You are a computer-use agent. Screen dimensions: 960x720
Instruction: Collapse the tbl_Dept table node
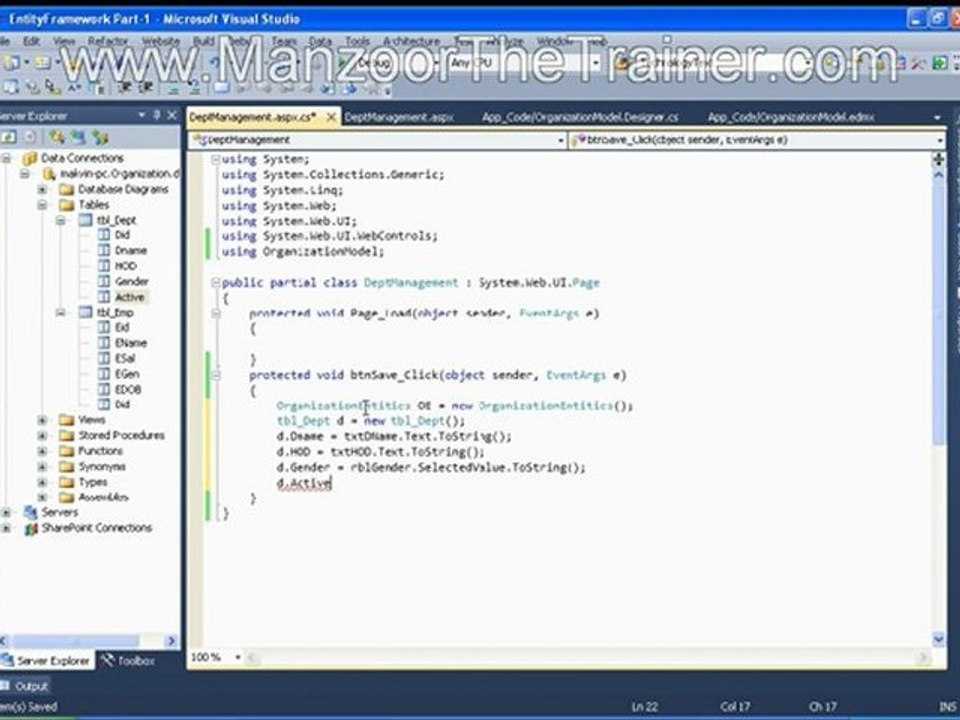[61, 220]
